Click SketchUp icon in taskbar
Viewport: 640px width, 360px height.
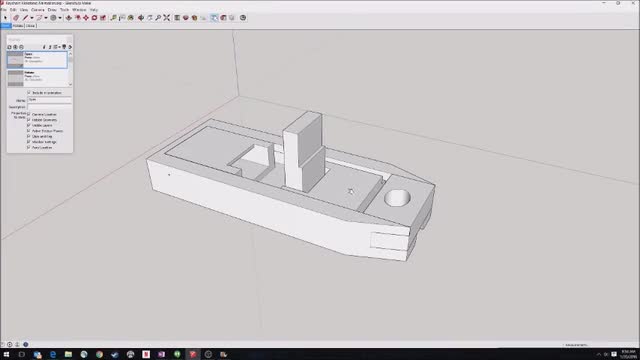point(193,354)
